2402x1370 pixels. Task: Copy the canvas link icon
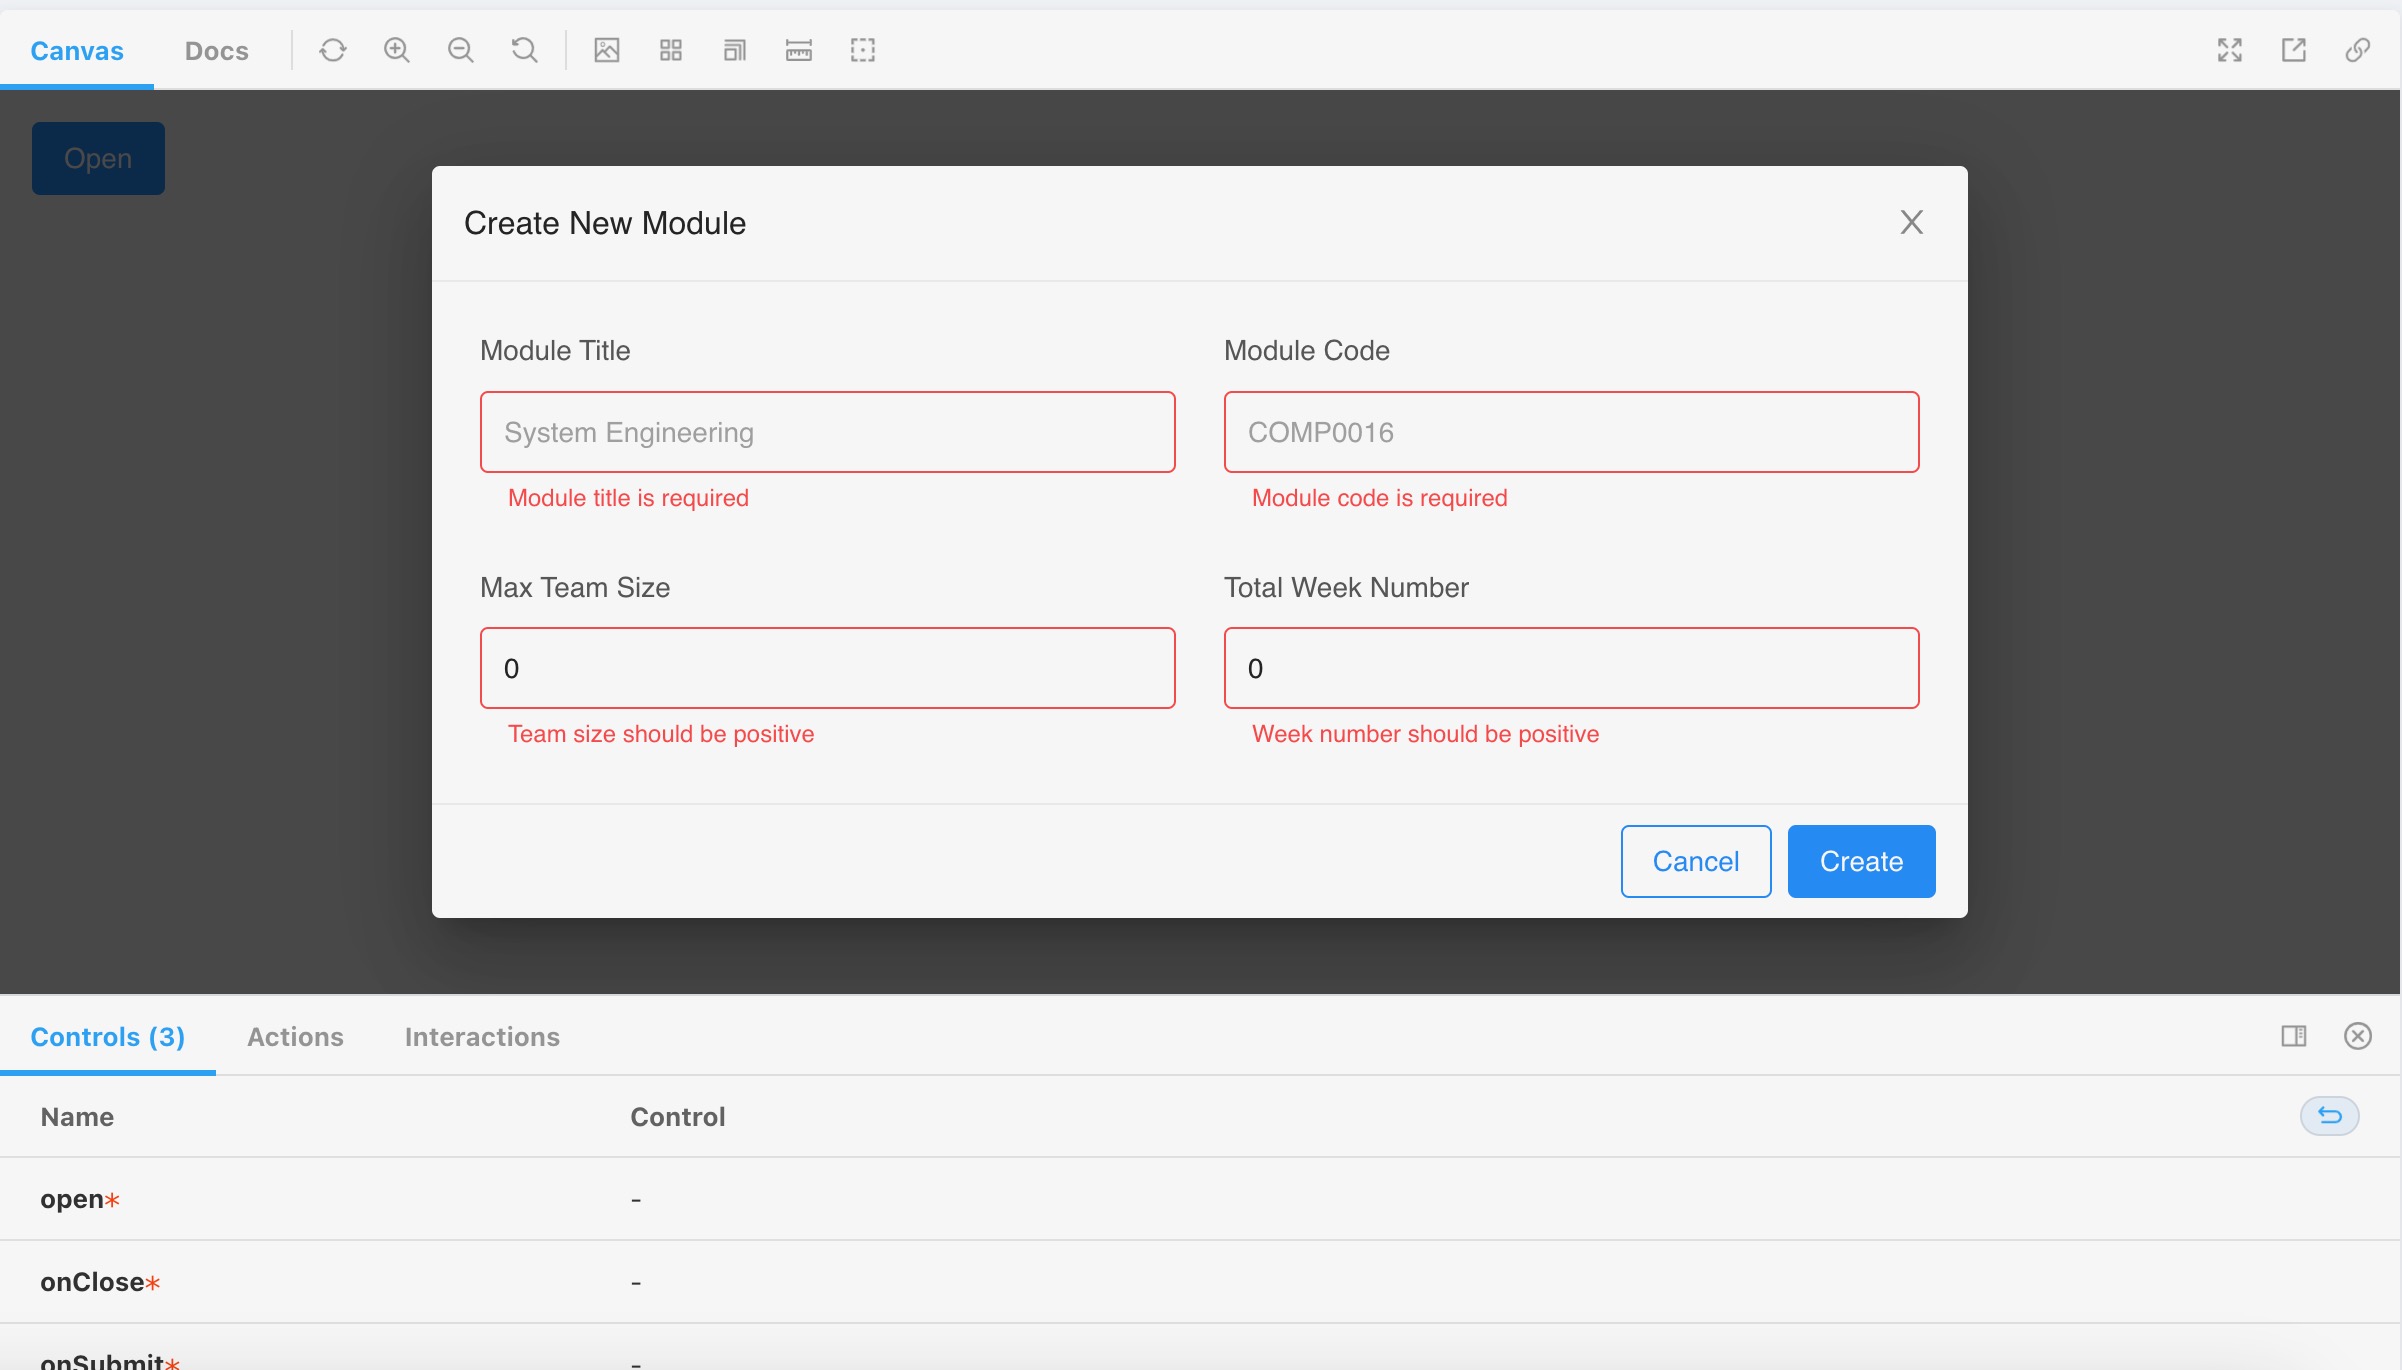point(2358,50)
